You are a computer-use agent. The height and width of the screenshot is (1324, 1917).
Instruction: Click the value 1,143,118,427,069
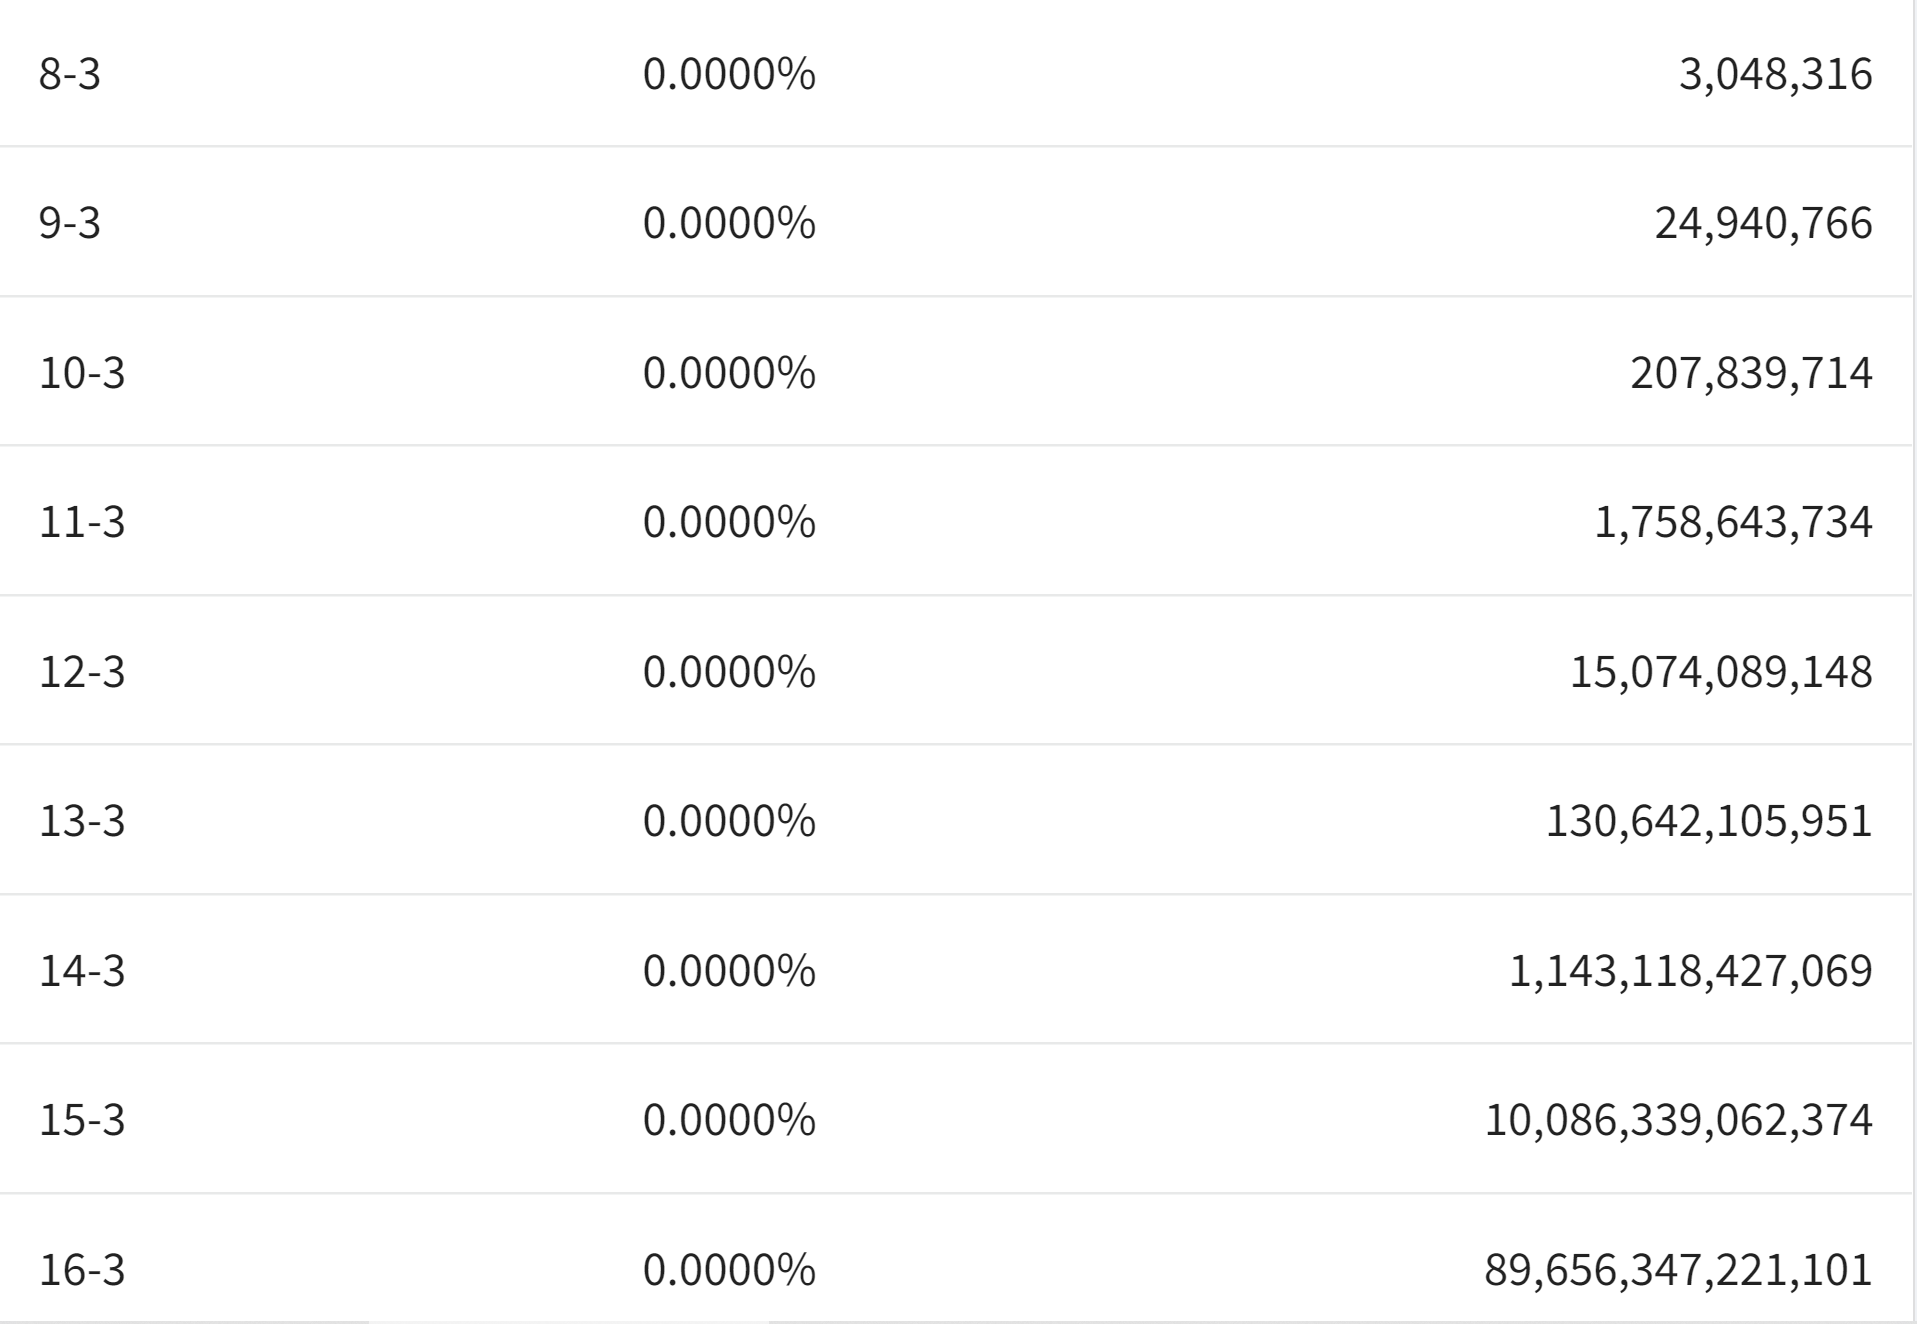click(1690, 971)
